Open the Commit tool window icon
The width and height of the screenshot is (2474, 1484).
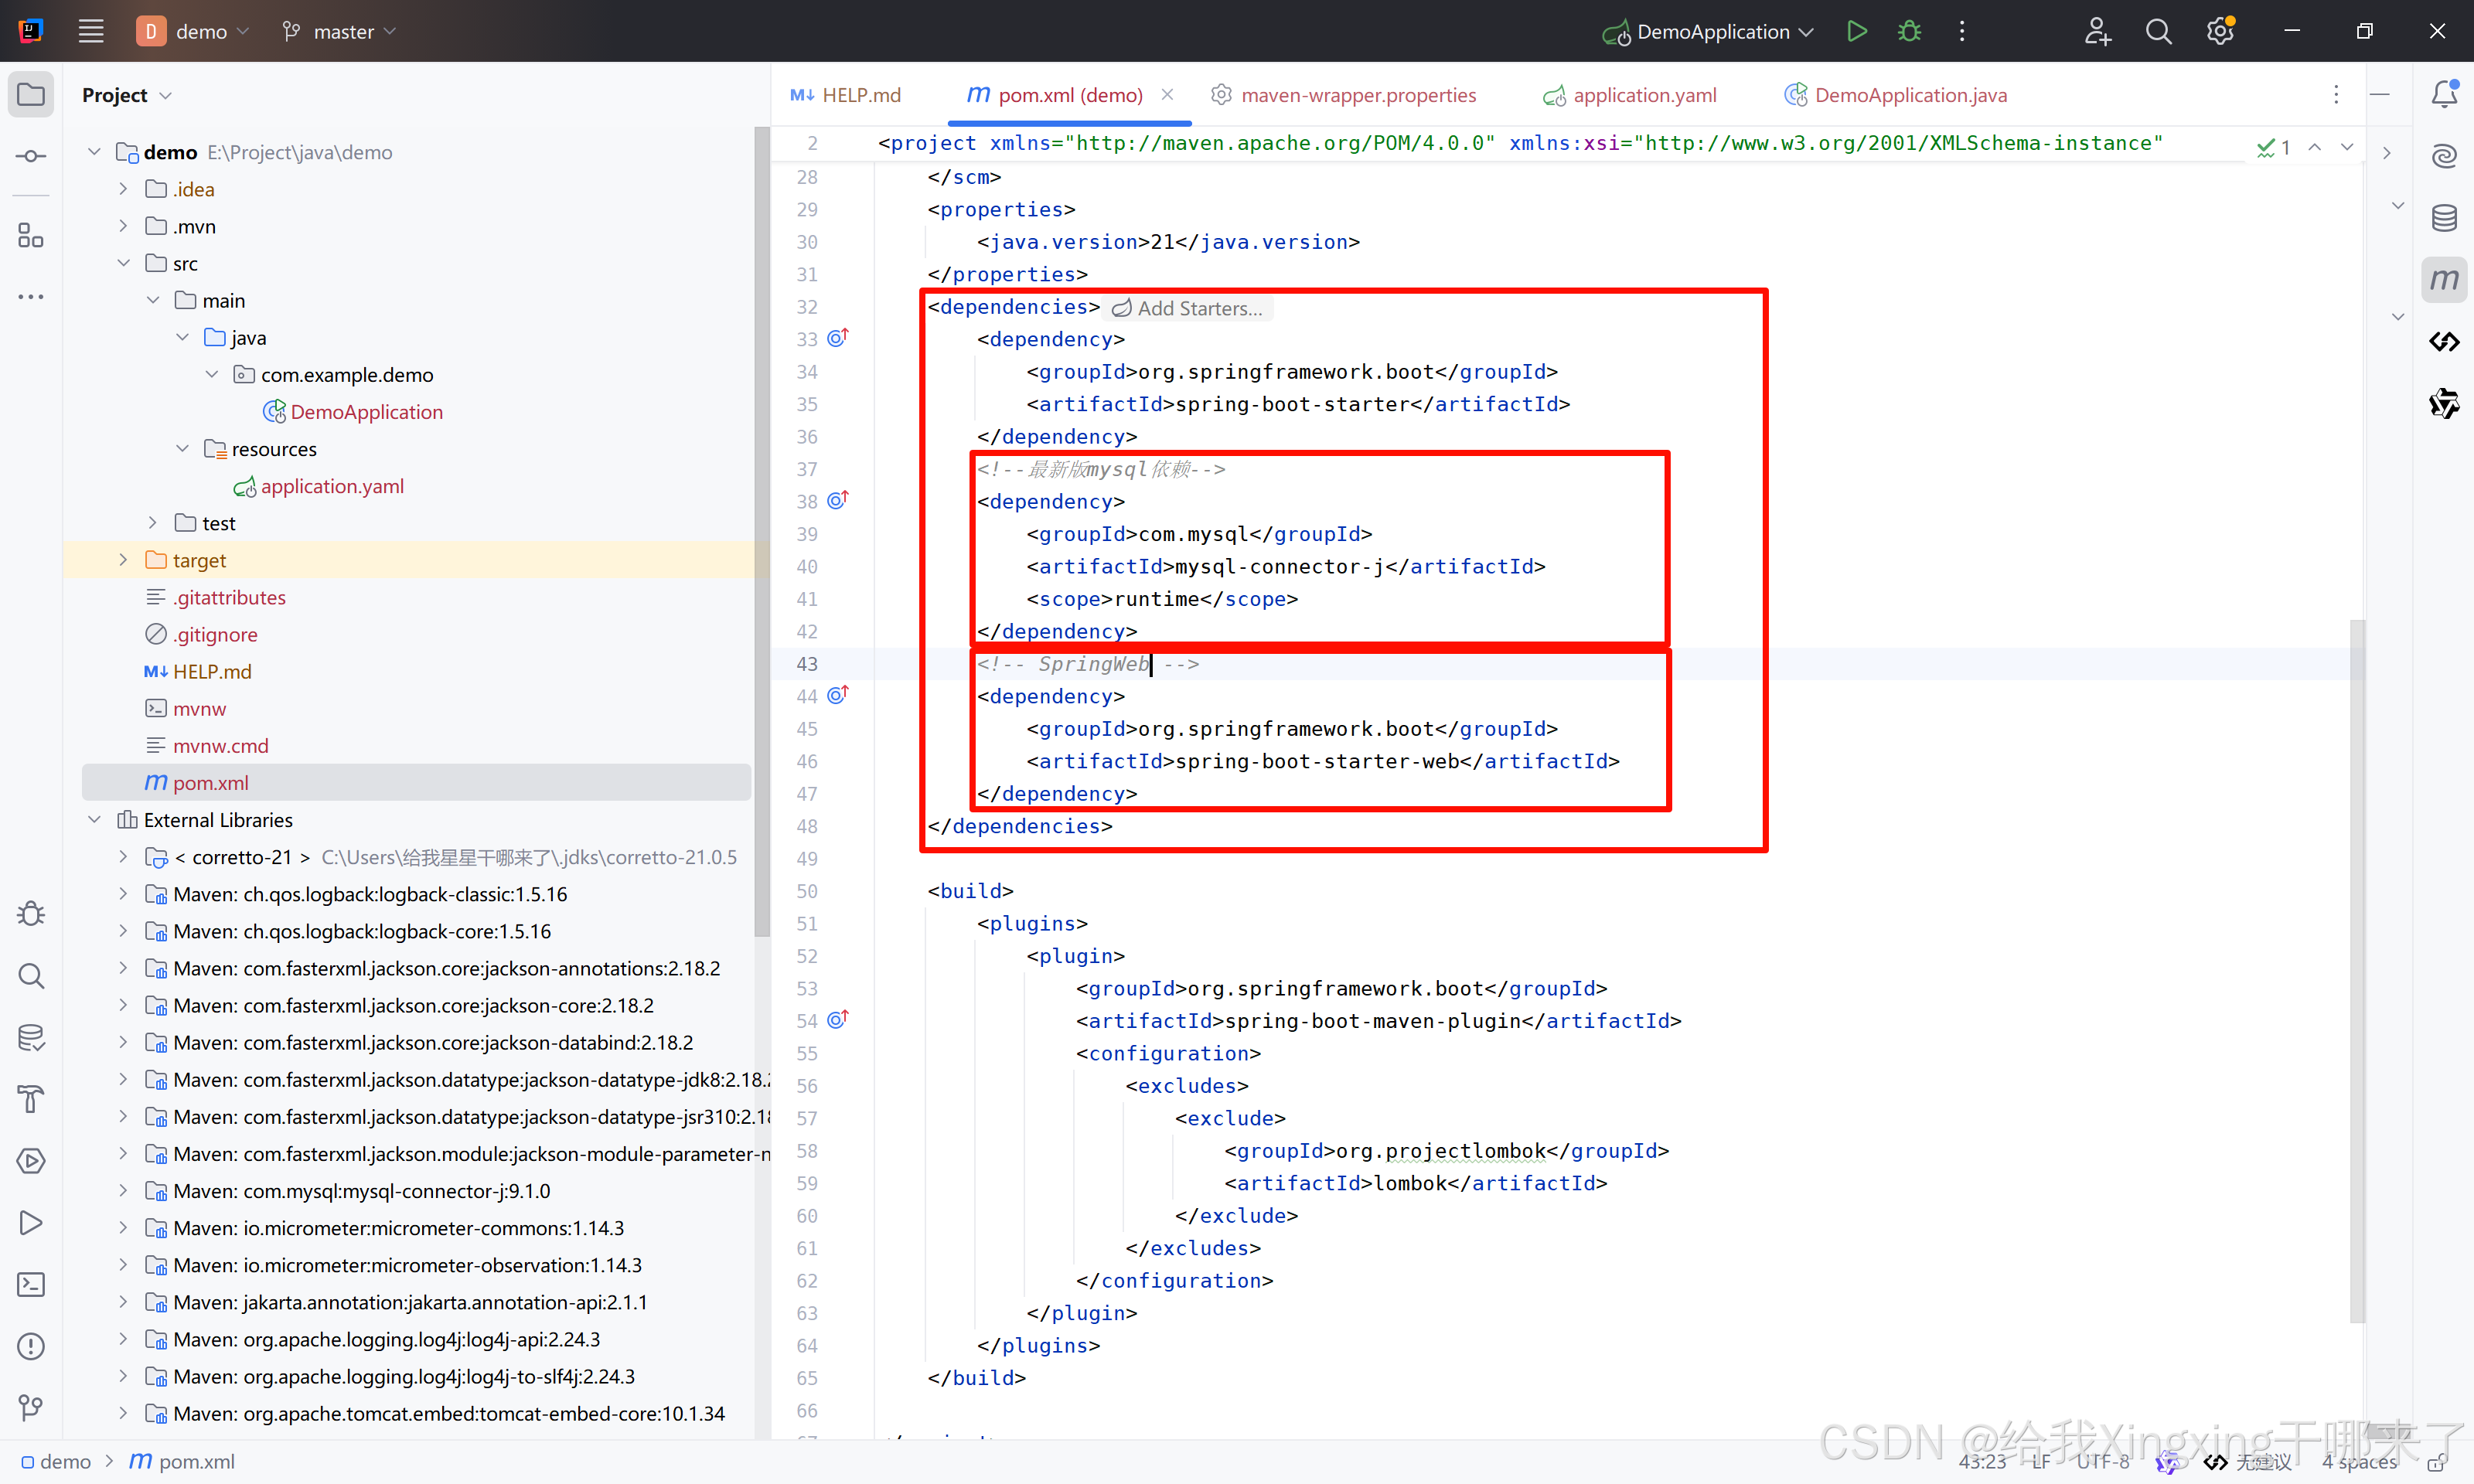pyautogui.click(x=31, y=156)
